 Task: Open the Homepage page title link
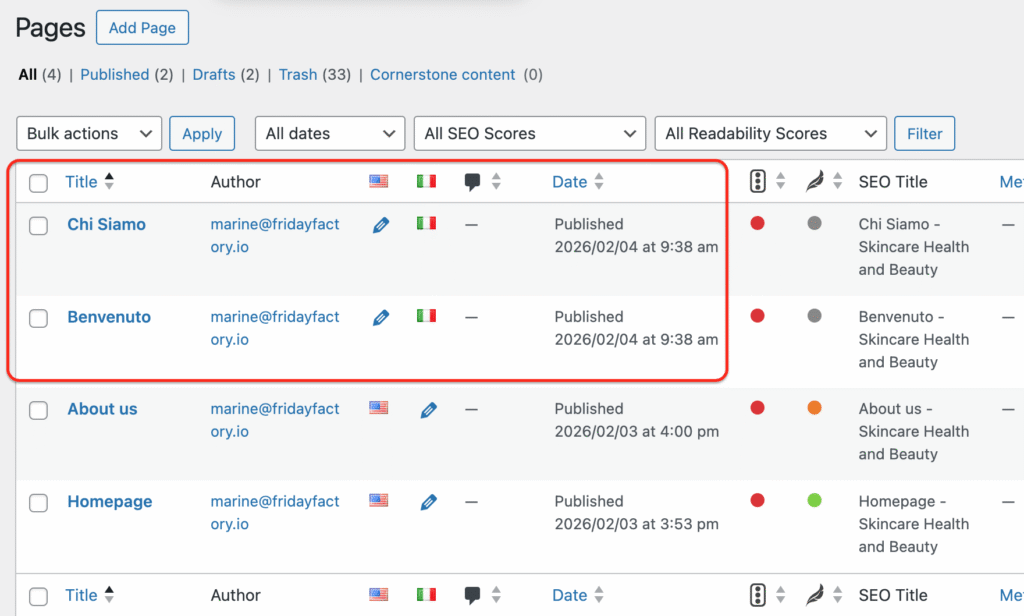tap(109, 501)
